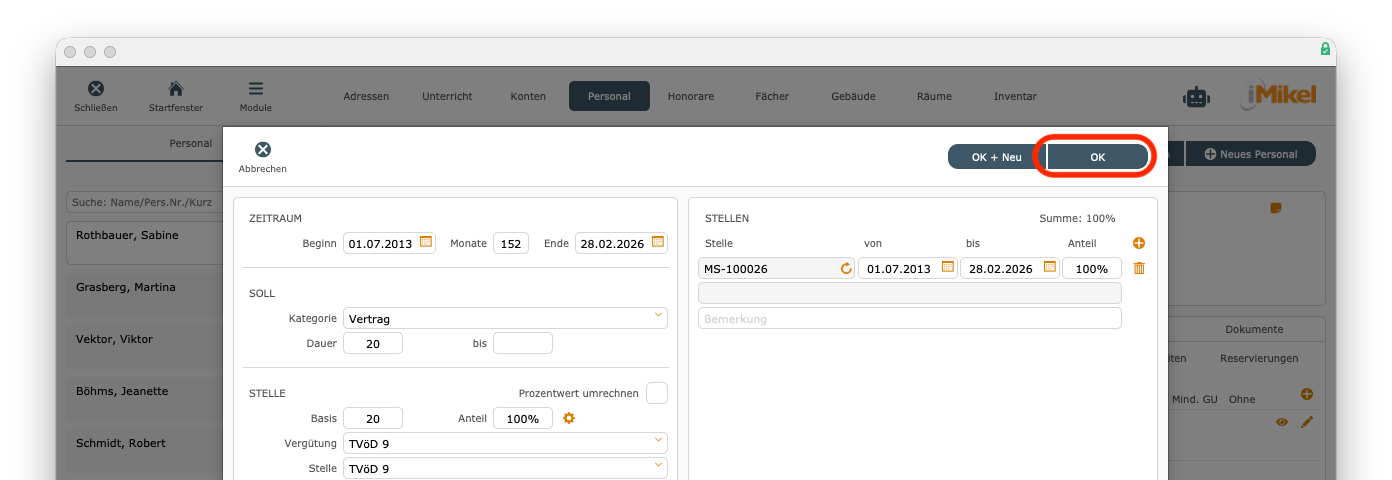
Task: Delete Stelle row with trash icon
Action: click(x=1138, y=268)
